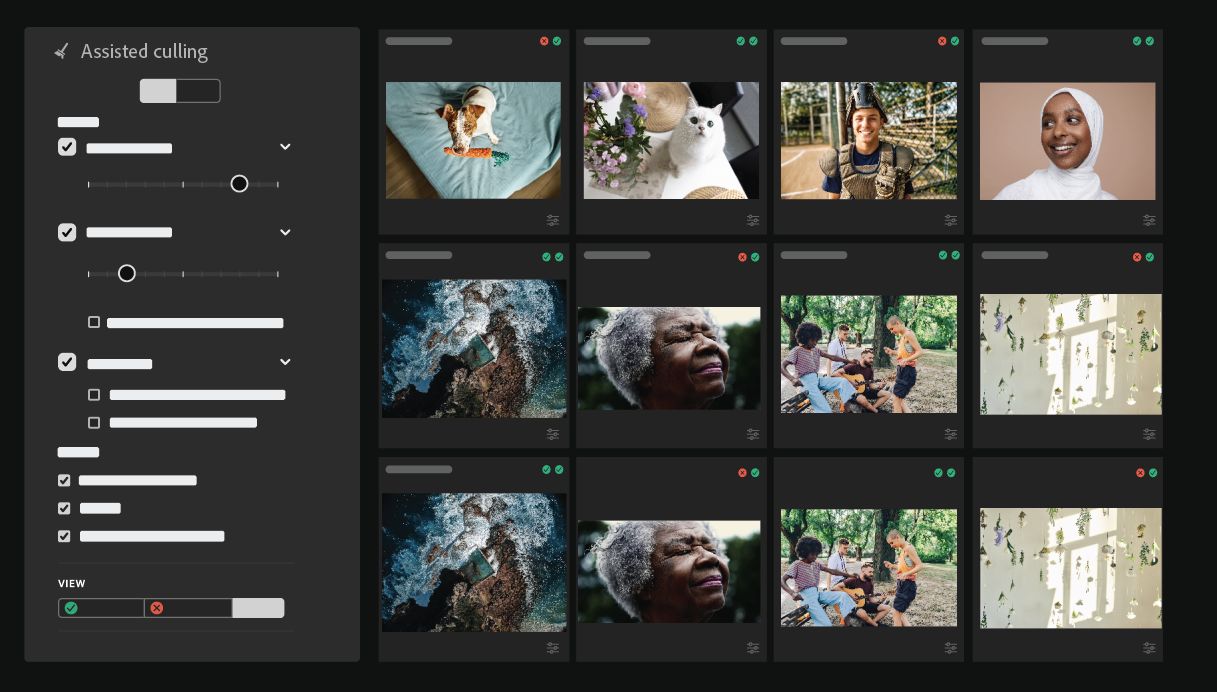Select the smiling baseball catcher photo
Viewport: 1217px width, 692px height.
pos(868,140)
